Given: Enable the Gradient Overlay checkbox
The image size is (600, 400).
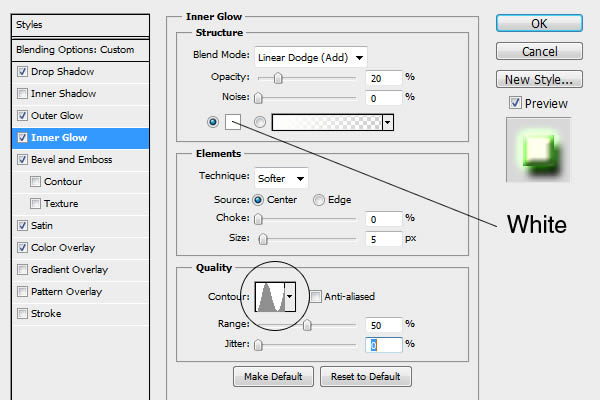Looking at the screenshot, I should [22, 269].
